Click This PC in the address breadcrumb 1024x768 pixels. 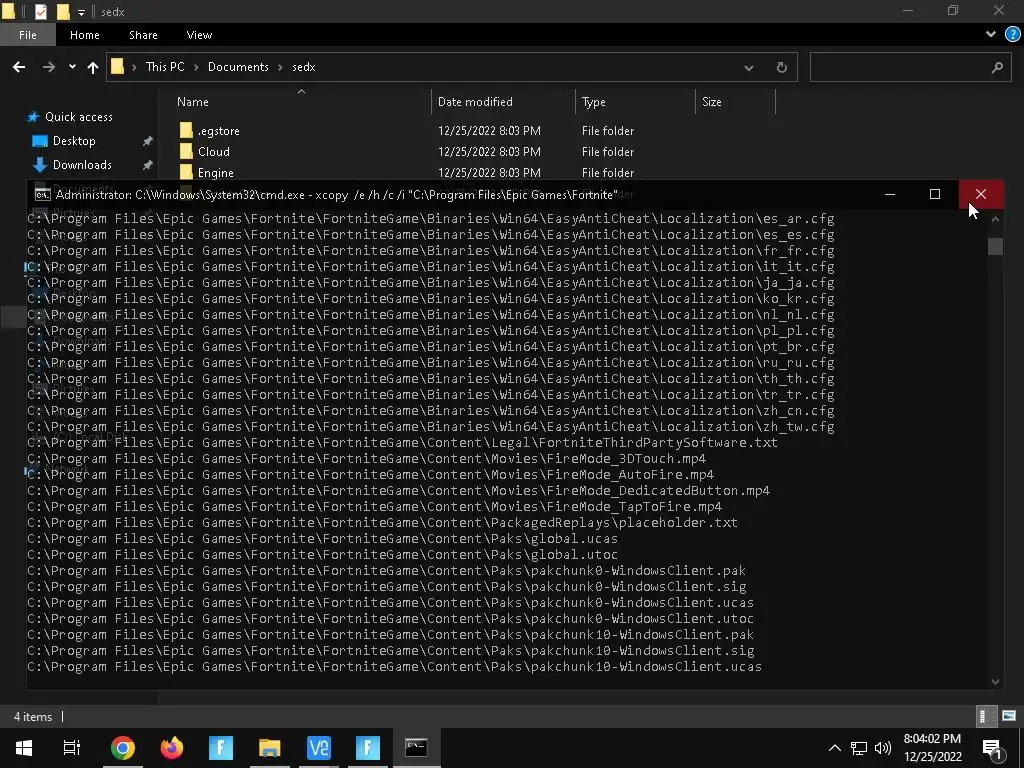click(x=165, y=67)
